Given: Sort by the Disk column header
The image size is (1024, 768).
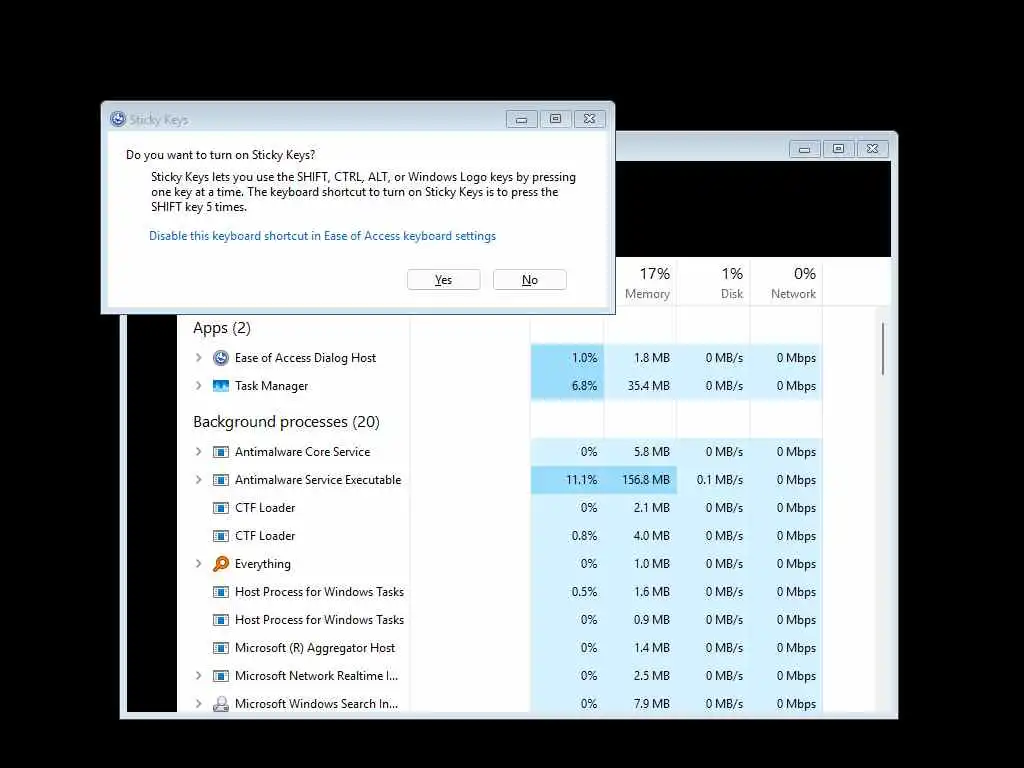Looking at the screenshot, I should pos(714,283).
